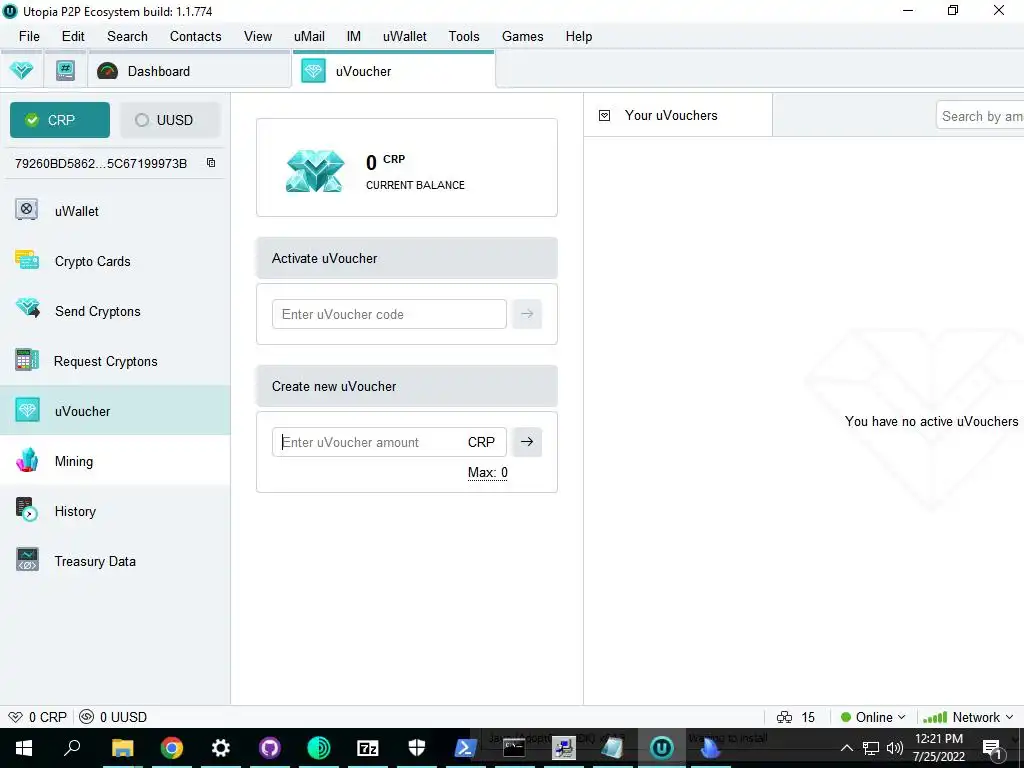The width and height of the screenshot is (1024, 768).
Task: Open PowerShell from the taskbar
Action: (466, 748)
